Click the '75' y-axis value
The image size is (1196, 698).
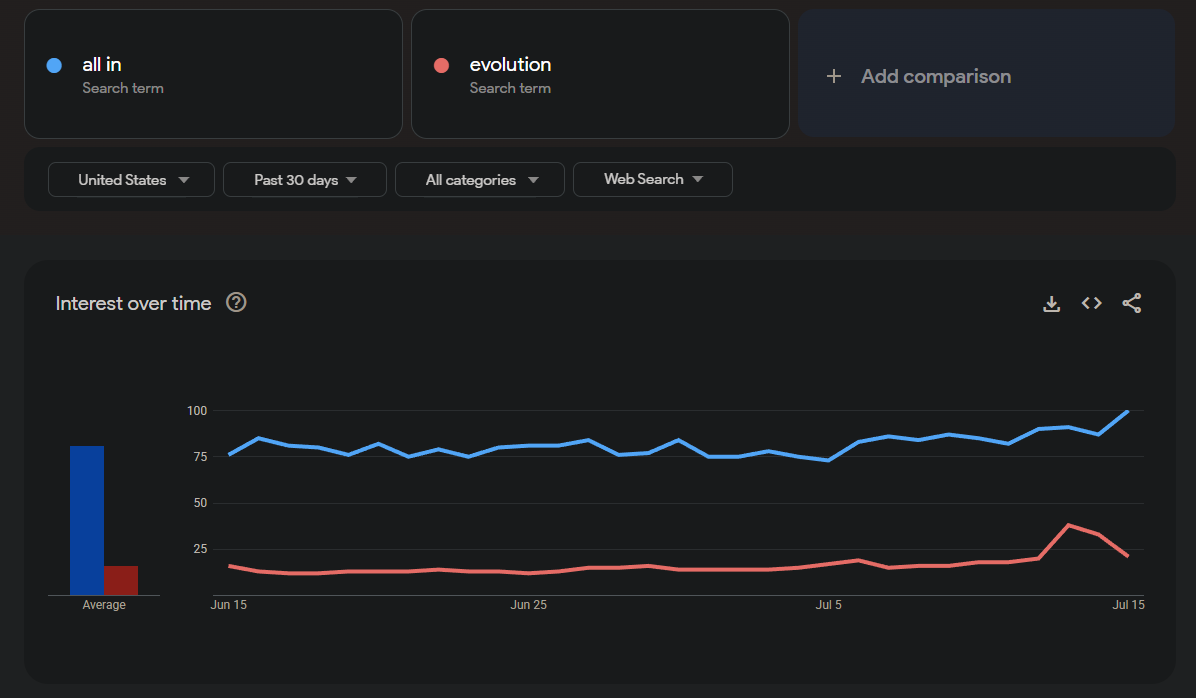click(200, 457)
